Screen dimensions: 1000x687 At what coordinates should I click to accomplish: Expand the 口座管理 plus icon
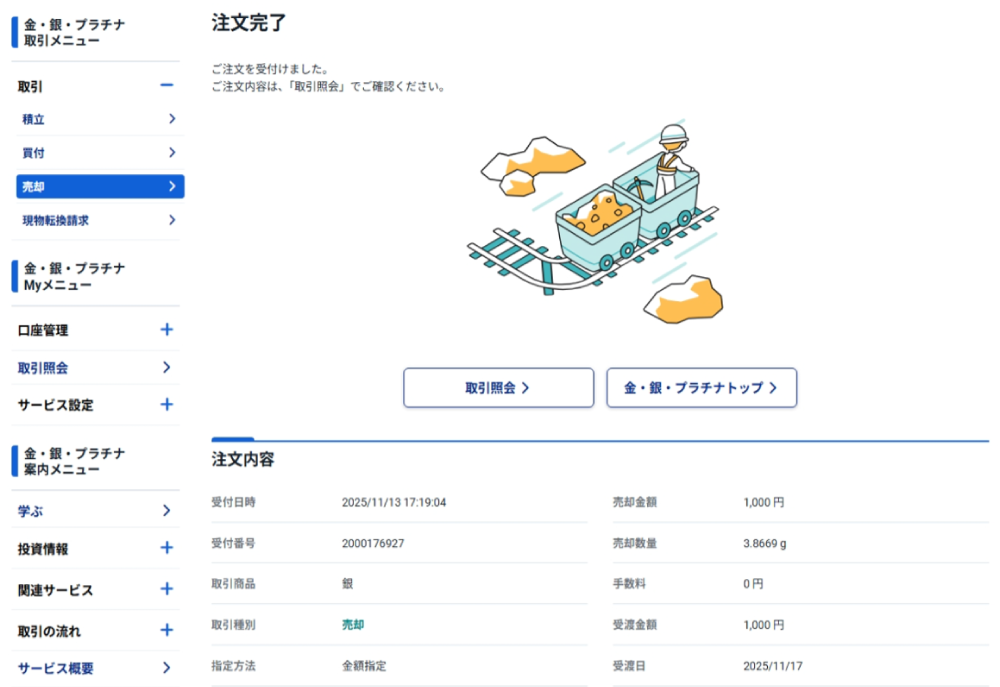pos(167,330)
